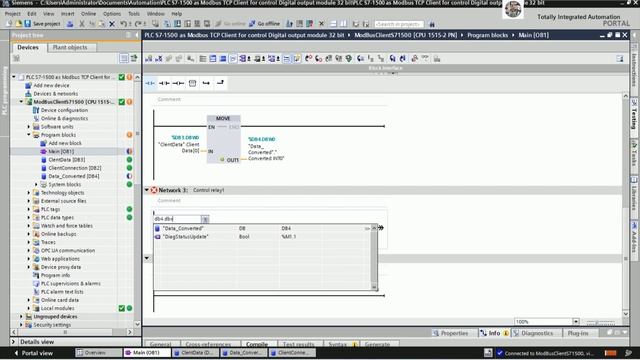Click the Cut scissors icon
640x360 pixels.
[x=82, y=24]
